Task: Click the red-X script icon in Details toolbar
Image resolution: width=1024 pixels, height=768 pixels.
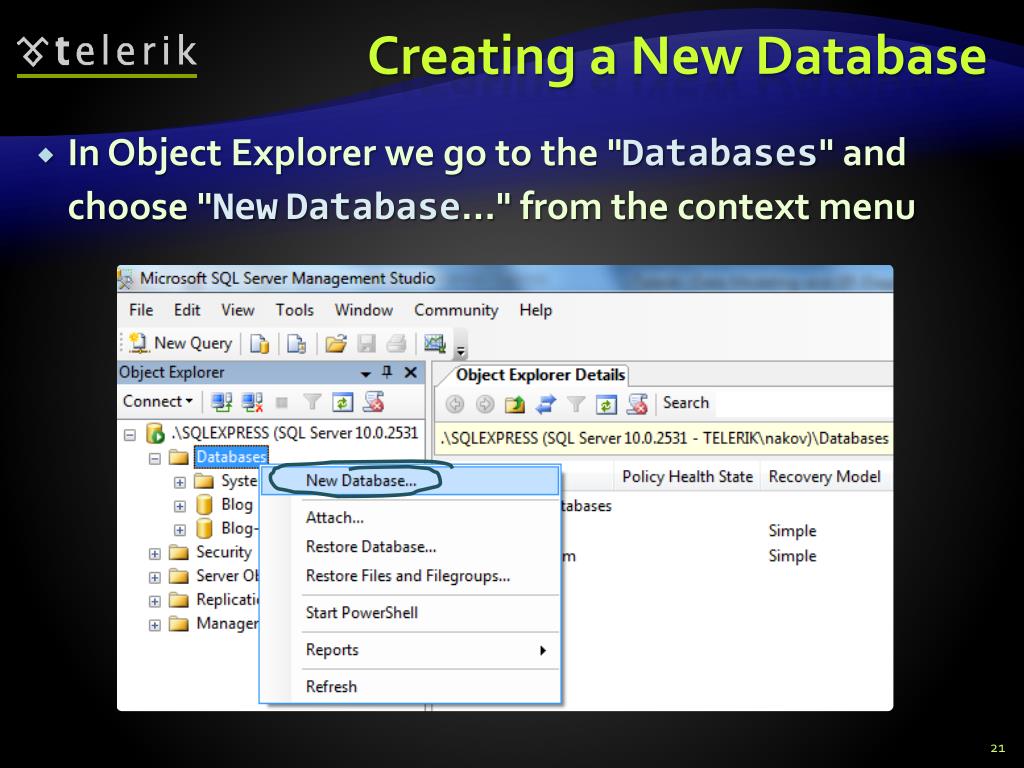Action: 637,404
